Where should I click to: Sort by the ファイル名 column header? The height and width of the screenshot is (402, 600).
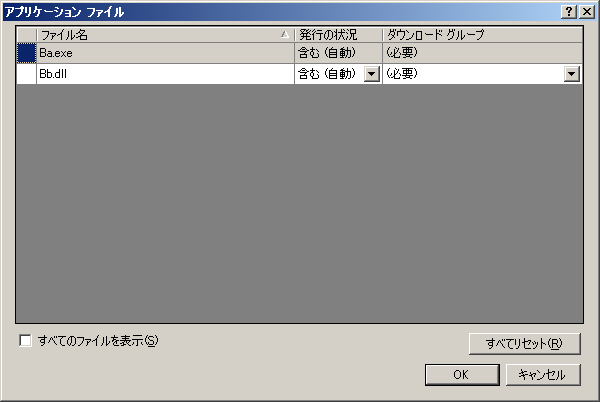coord(165,35)
